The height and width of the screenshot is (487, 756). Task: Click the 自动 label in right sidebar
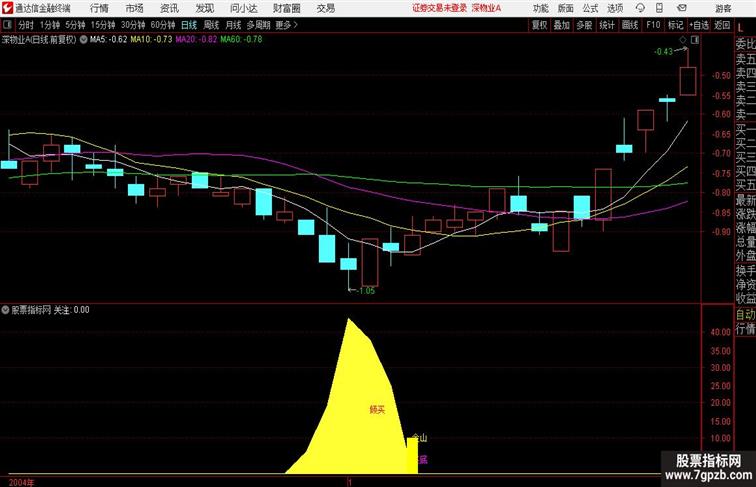pos(745,314)
